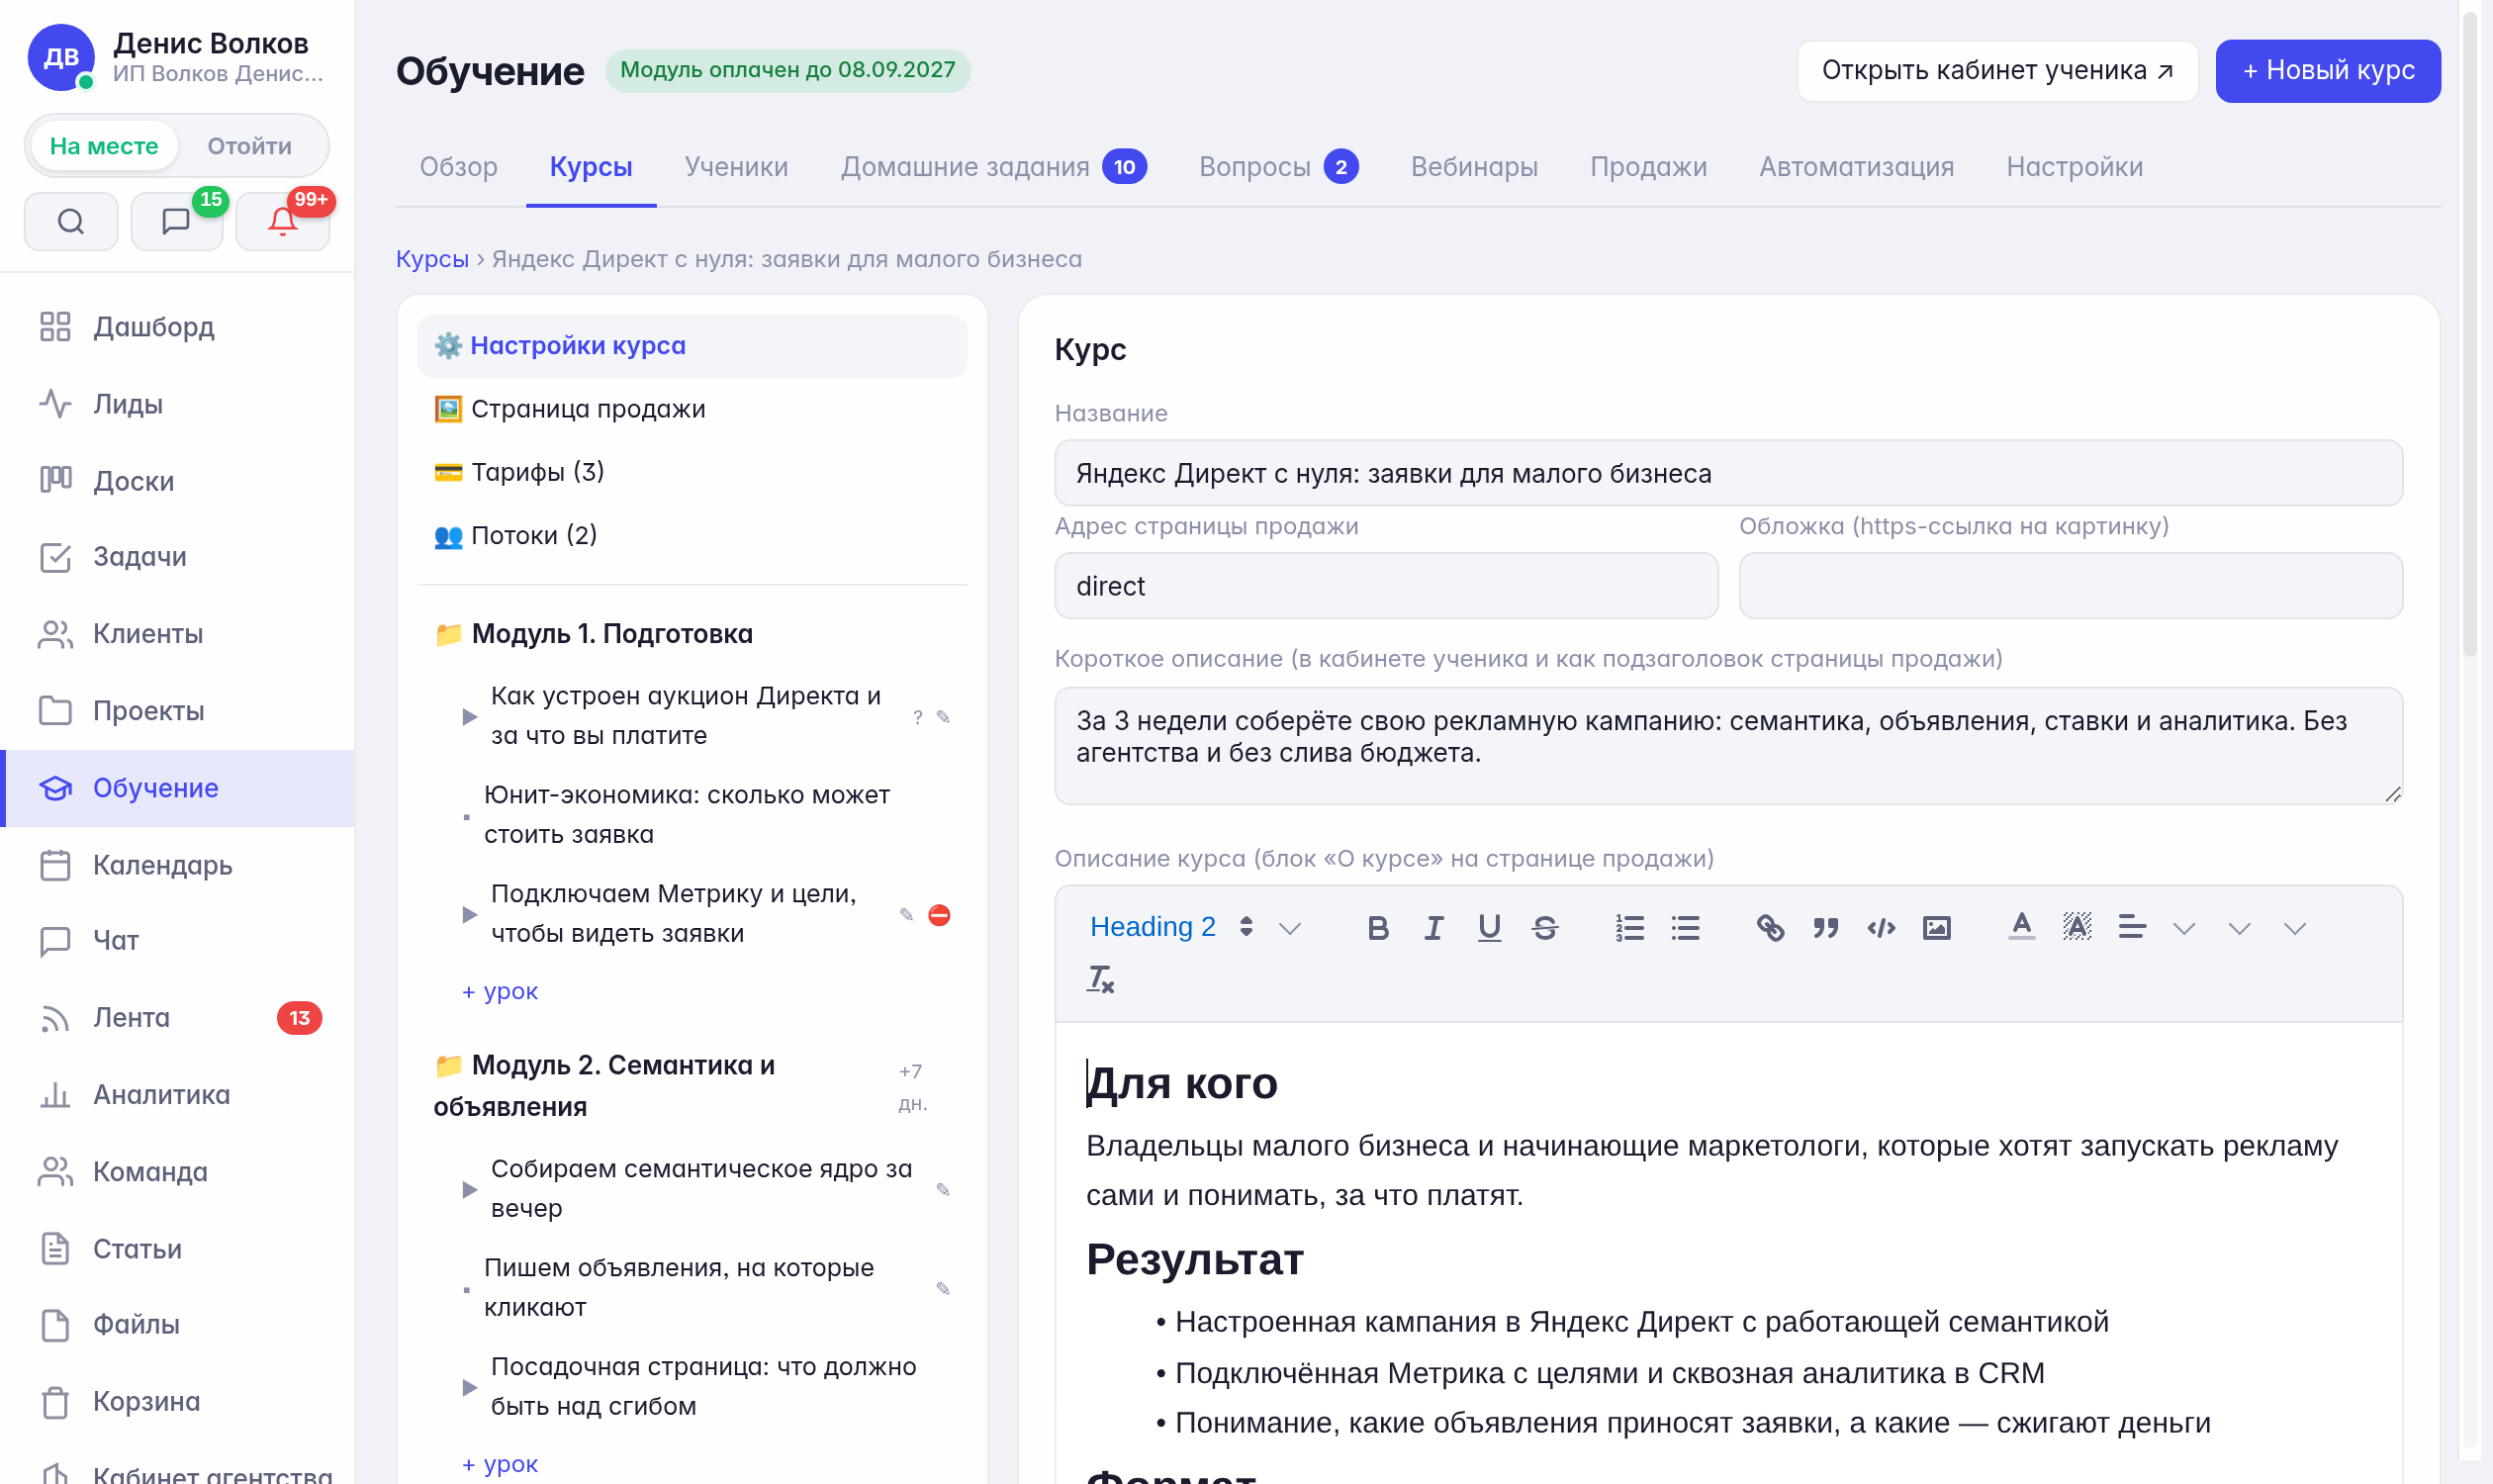Open the search icon in sidebar
This screenshot has height=1484, width=2493.
[71, 221]
